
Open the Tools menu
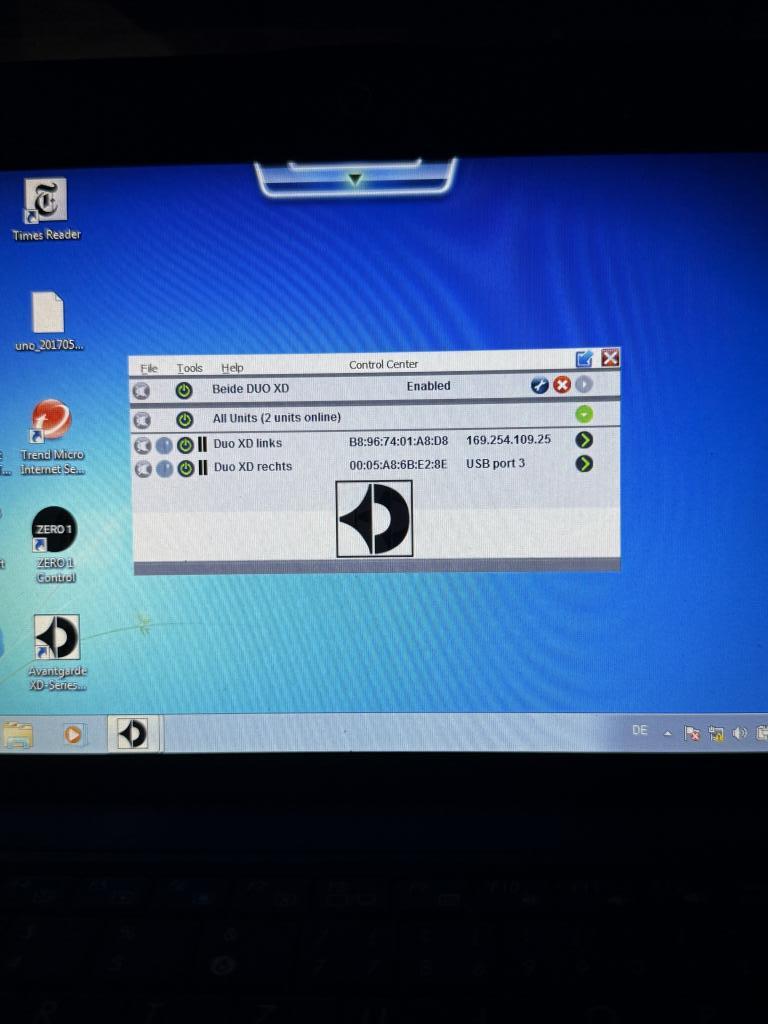(x=190, y=368)
